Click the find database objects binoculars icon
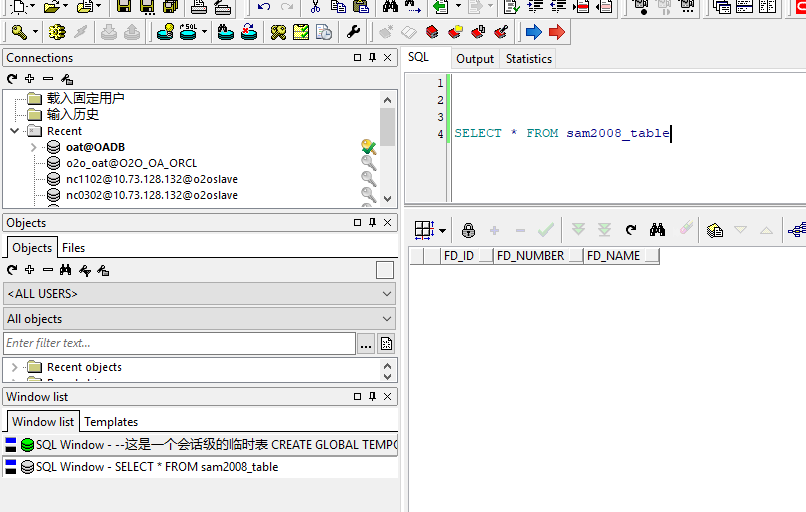The image size is (806, 512). click(x=226, y=32)
